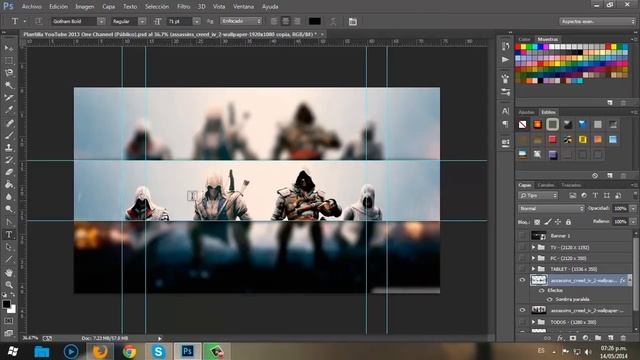This screenshot has height=360, width=640.
Task: Switch to the Color panel tab
Action: pos(524,39)
